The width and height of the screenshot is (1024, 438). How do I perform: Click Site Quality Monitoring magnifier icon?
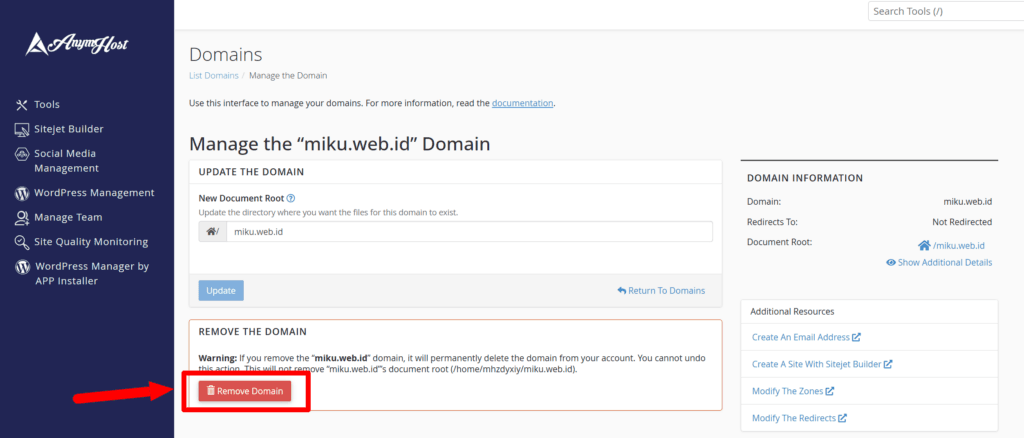click(22, 242)
